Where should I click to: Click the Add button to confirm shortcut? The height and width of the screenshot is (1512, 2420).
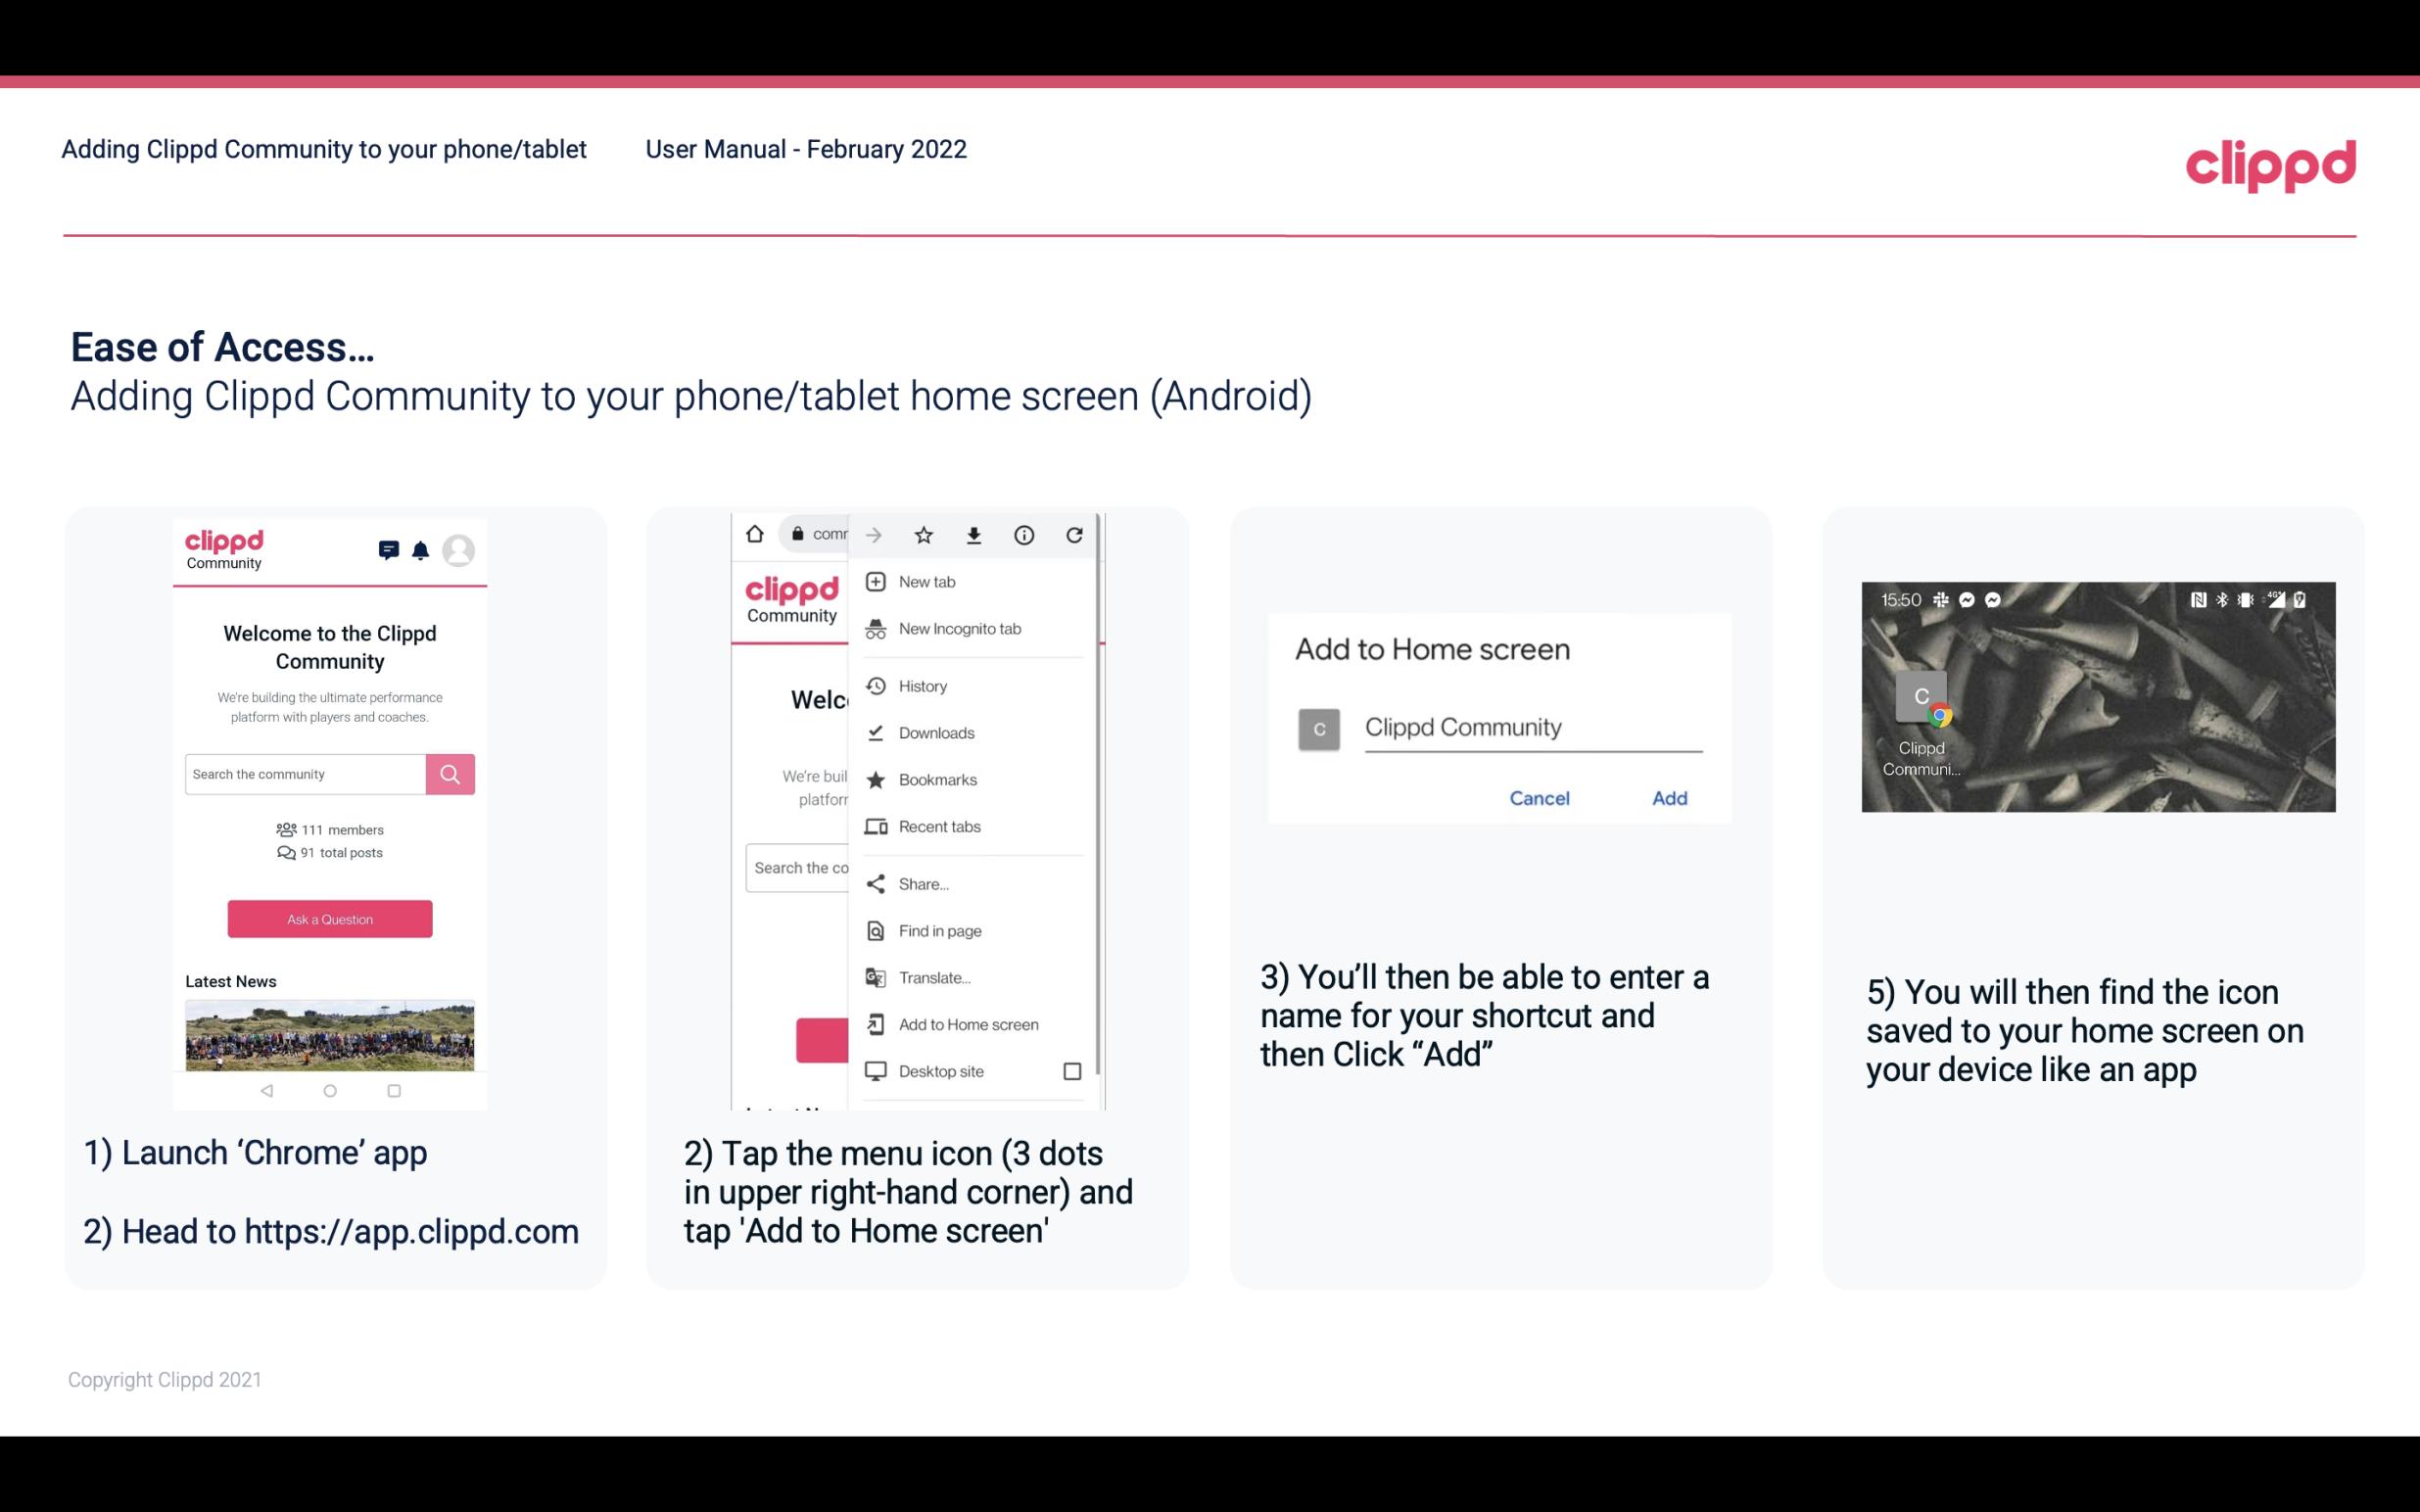pyautogui.click(x=1667, y=798)
